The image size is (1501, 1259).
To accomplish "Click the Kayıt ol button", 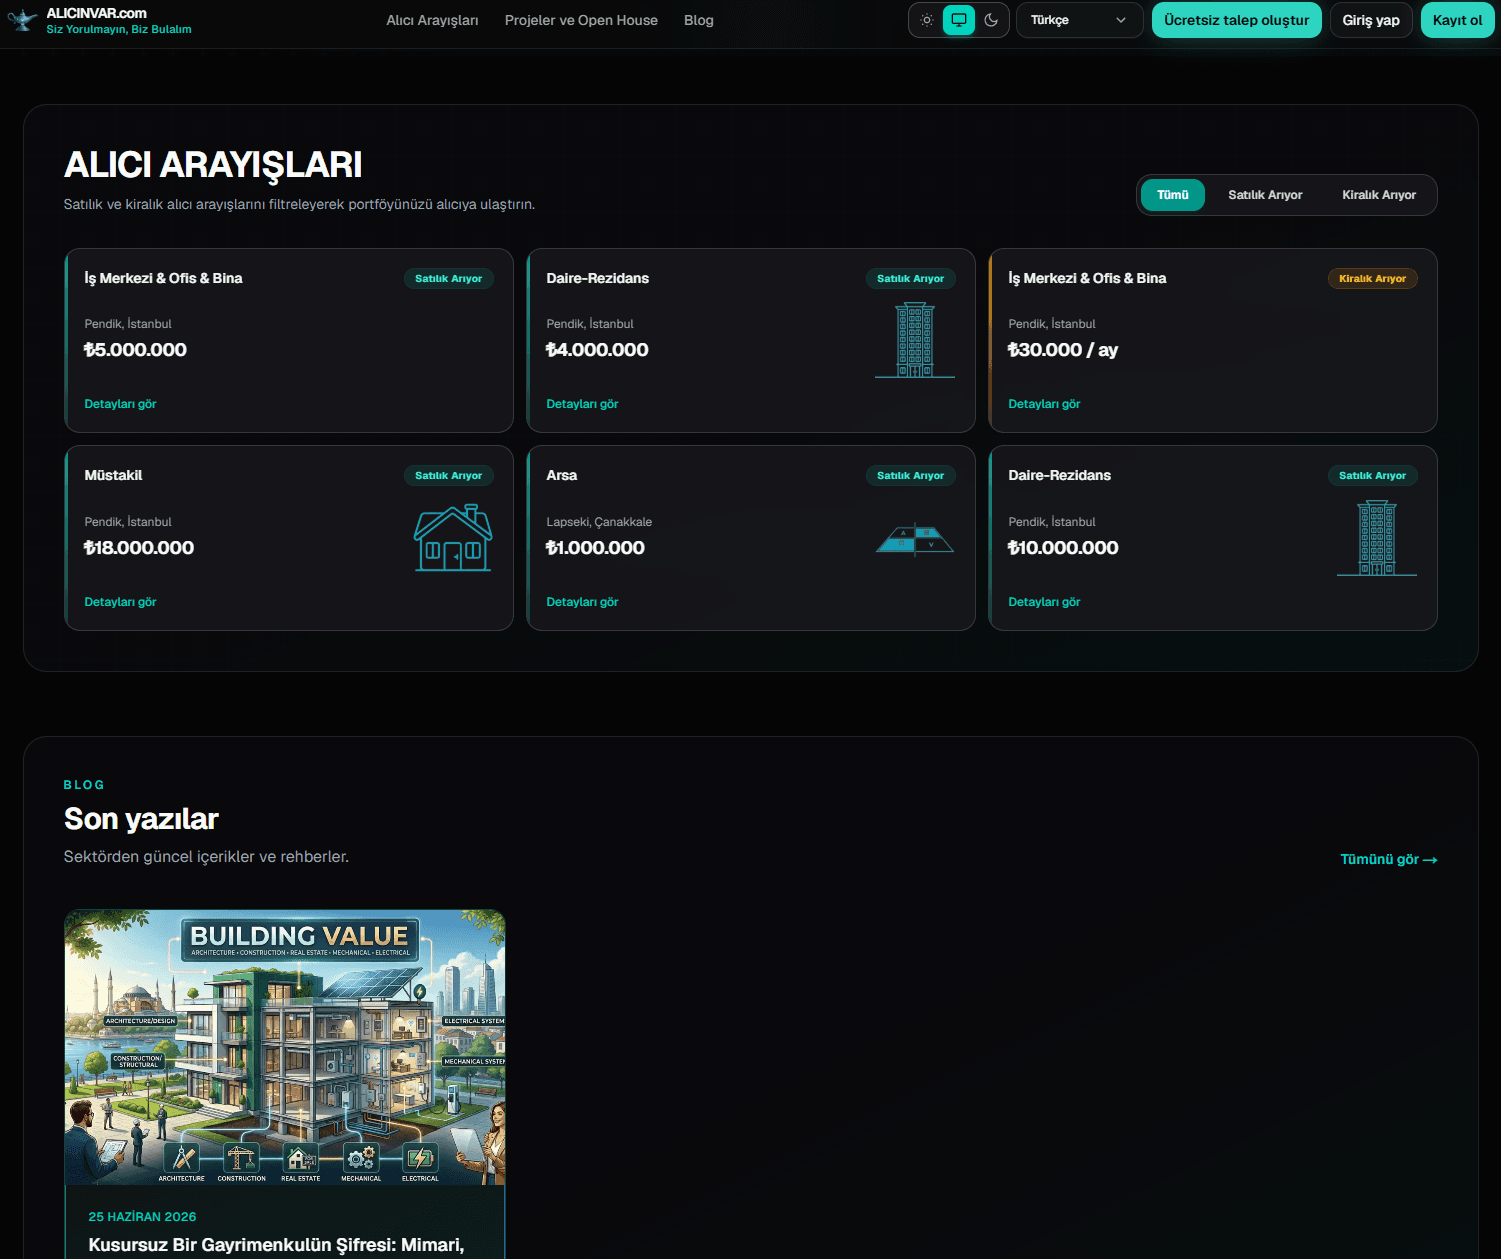I will coord(1457,20).
